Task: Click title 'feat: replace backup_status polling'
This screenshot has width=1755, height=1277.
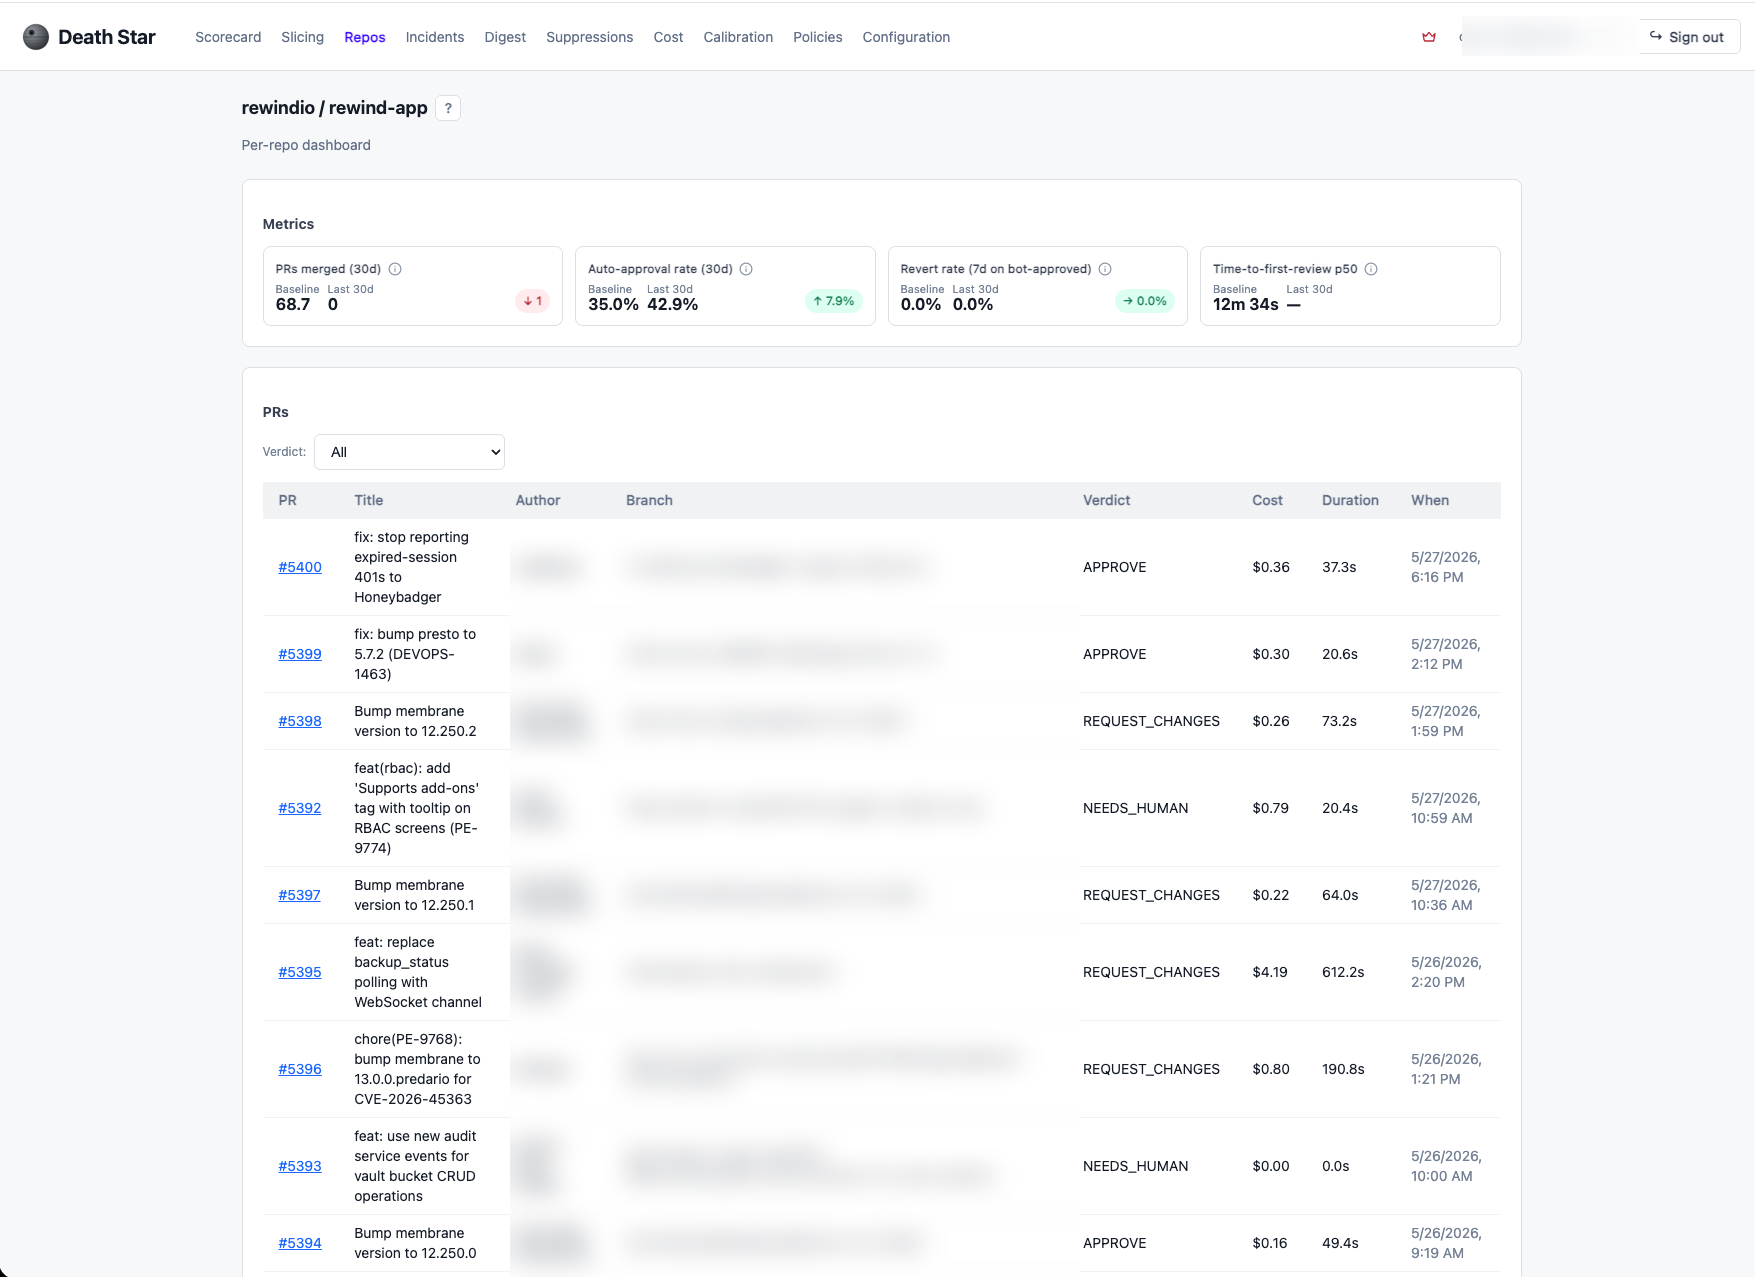Action: click(x=418, y=972)
